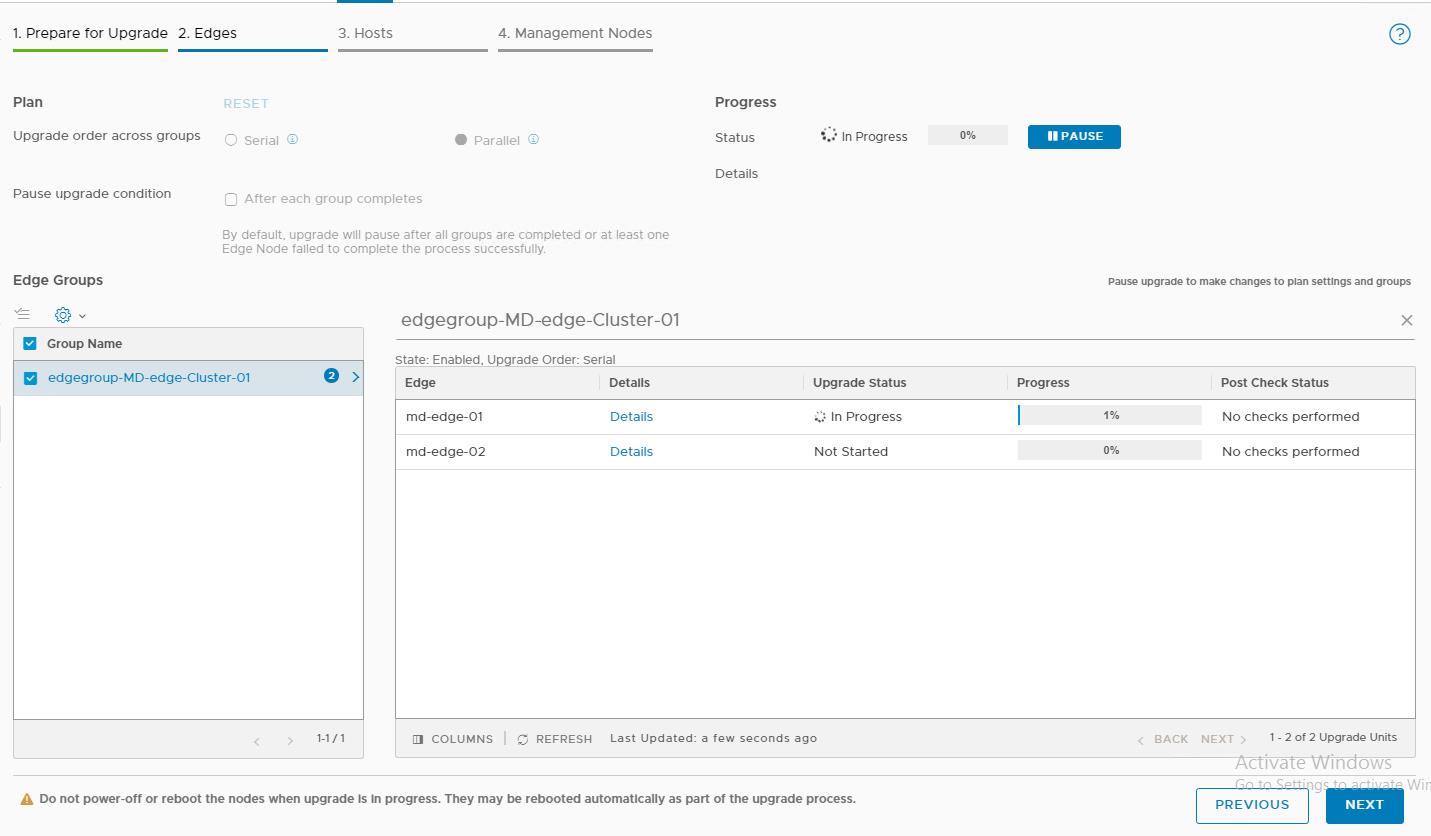Click No checks performed for md-edge-01
Image resolution: width=1431 pixels, height=836 pixels.
(1291, 417)
